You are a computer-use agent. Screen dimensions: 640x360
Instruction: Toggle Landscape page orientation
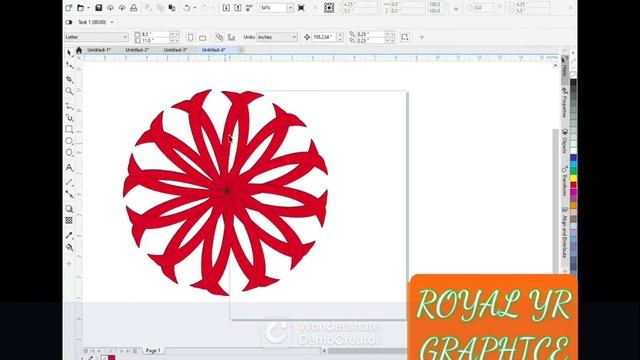pyautogui.click(x=202, y=37)
